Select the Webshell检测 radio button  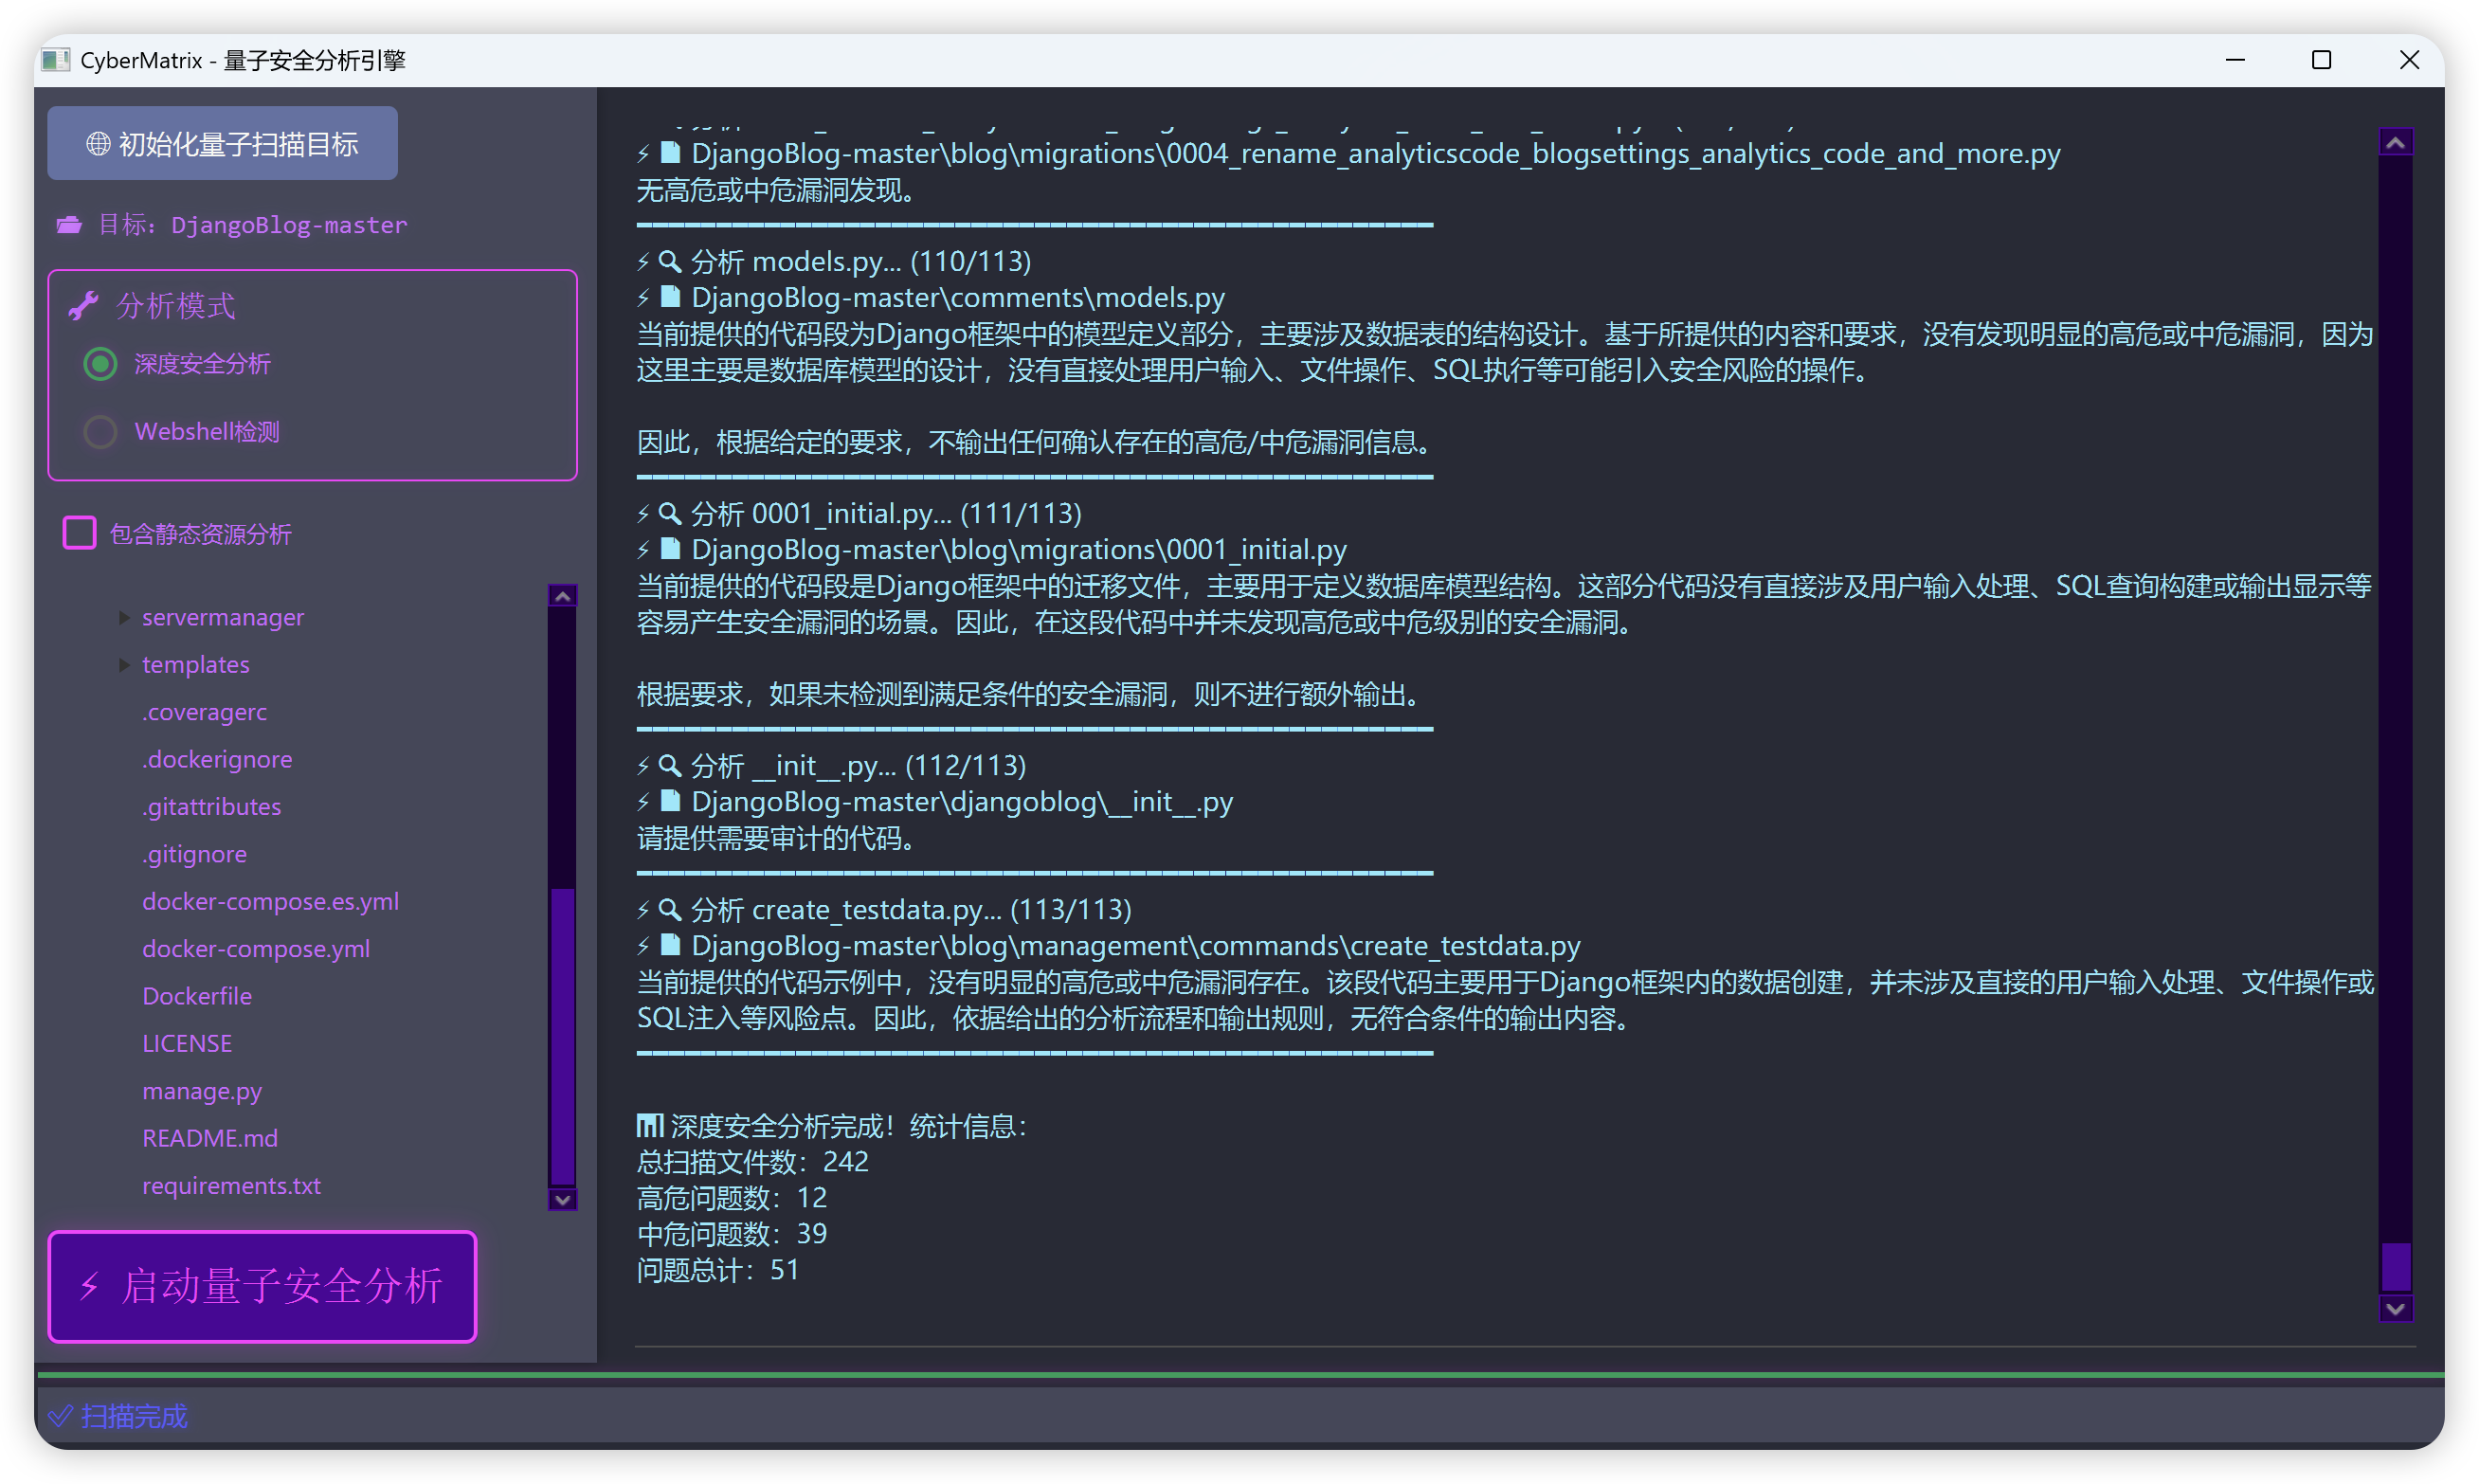pyautogui.click(x=100, y=431)
